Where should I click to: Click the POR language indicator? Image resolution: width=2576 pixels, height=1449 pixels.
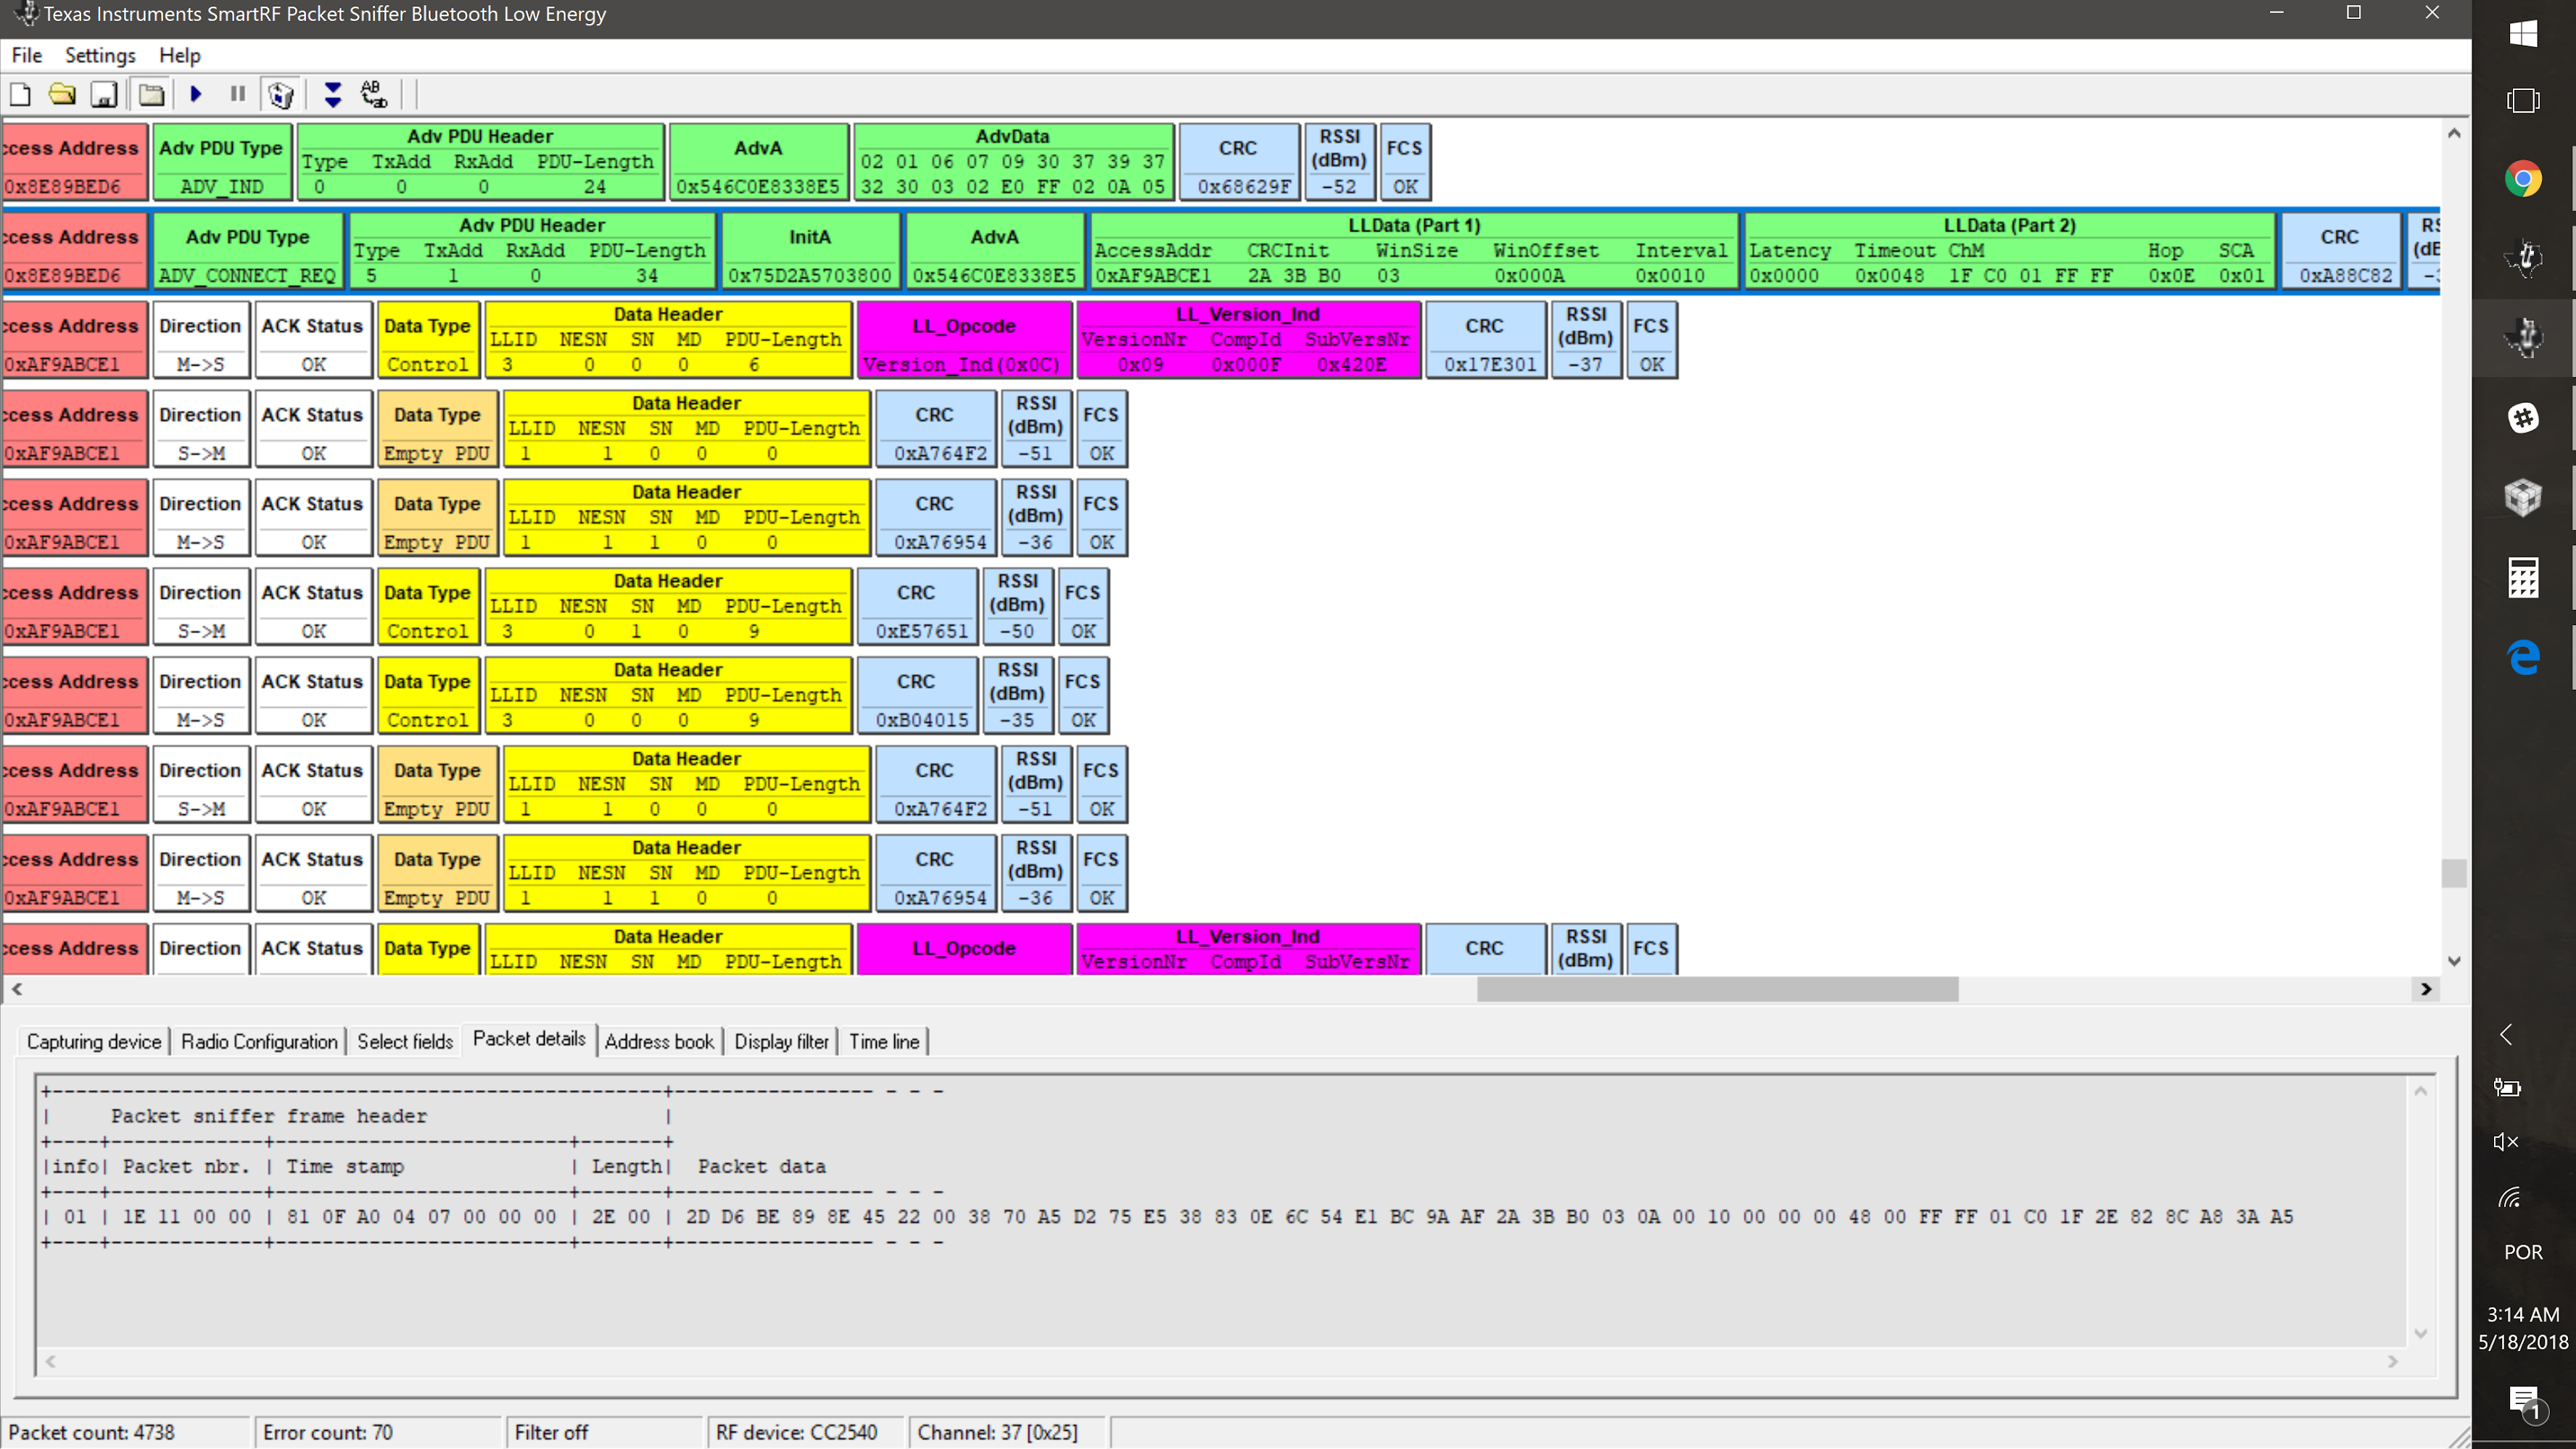pyautogui.click(x=2523, y=1252)
